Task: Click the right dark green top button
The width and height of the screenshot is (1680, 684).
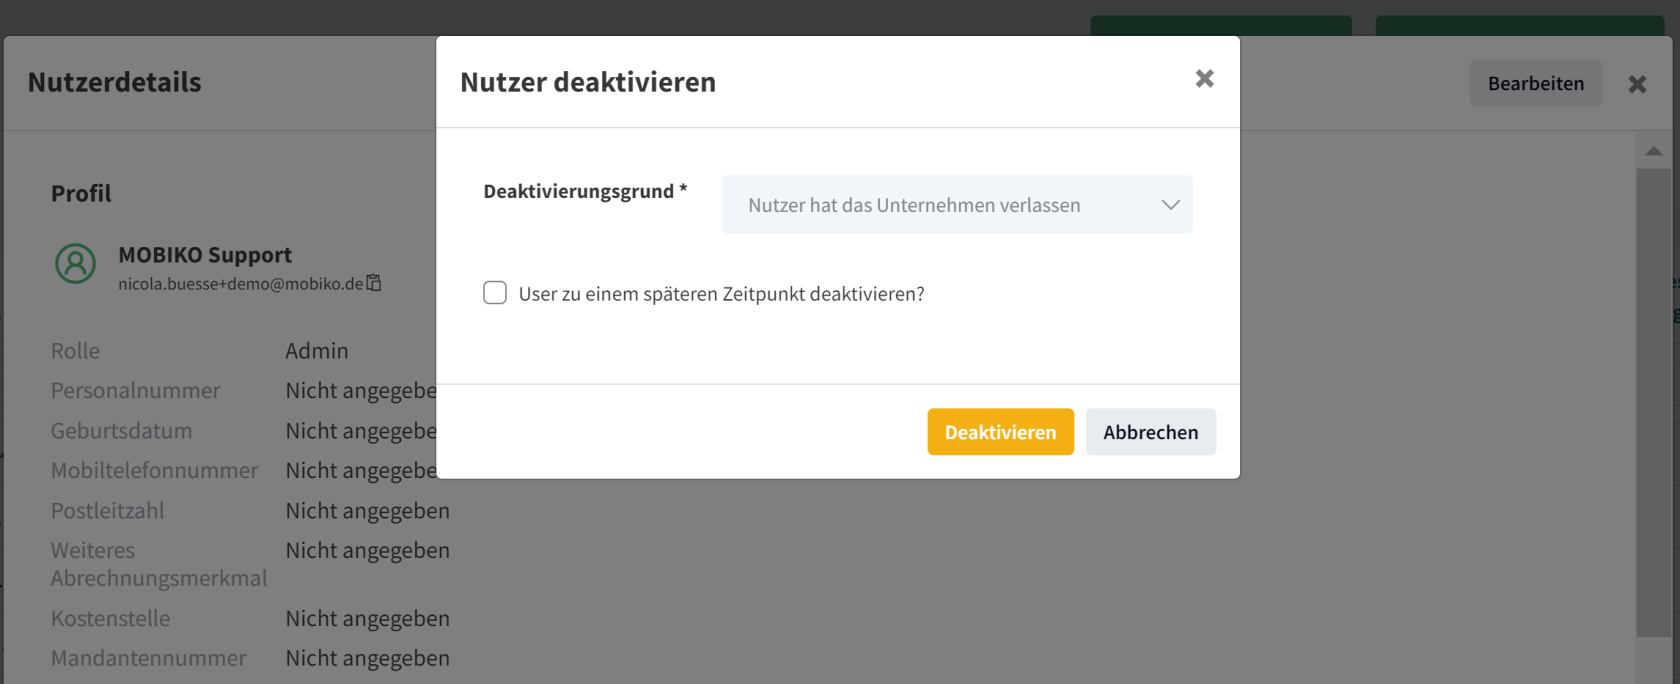Action: (x=1518, y=25)
